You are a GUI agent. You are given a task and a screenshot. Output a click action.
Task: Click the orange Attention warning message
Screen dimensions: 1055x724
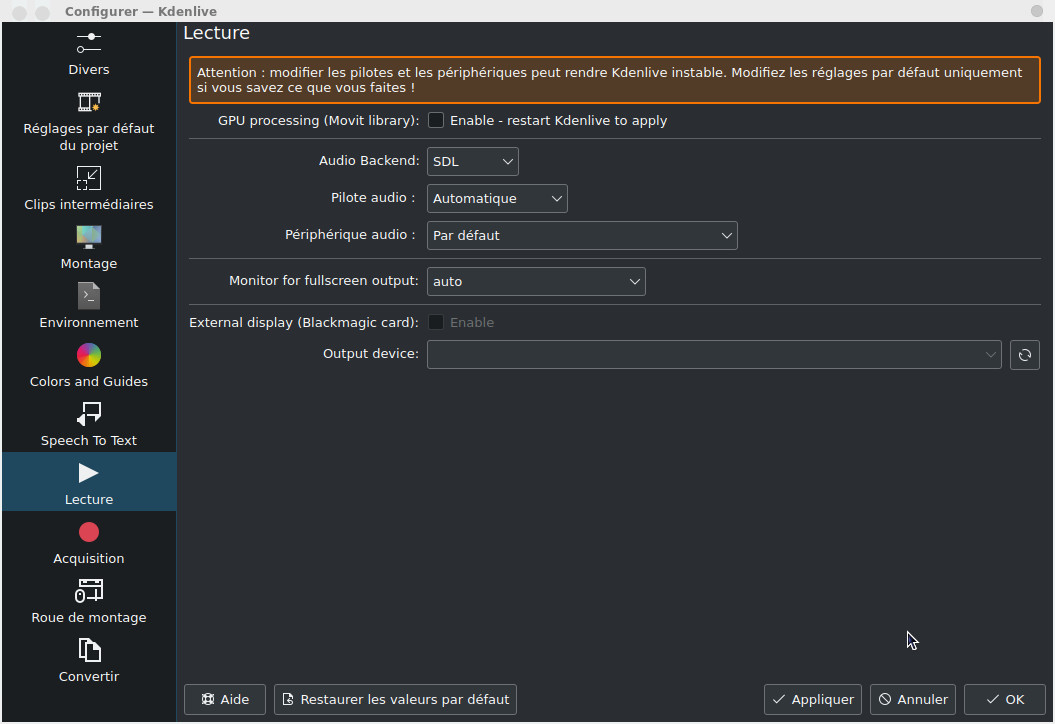pyautogui.click(x=615, y=80)
